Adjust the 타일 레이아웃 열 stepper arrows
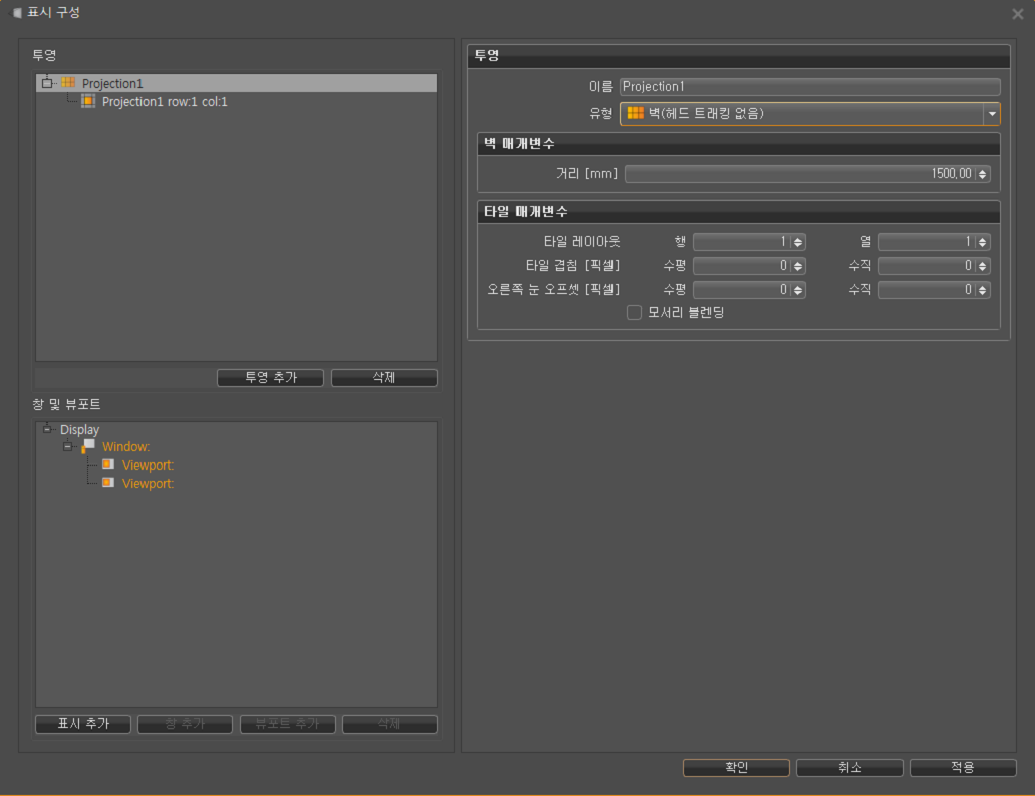1035x796 pixels. coord(982,242)
